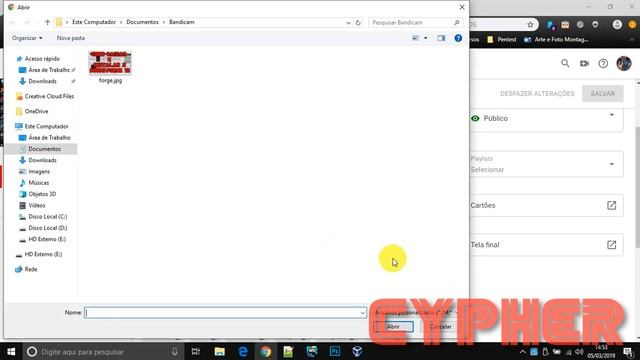This screenshot has height=360, width=640.
Task: Refresh the Bandicam folder listing
Action: click(x=358, y=22)
